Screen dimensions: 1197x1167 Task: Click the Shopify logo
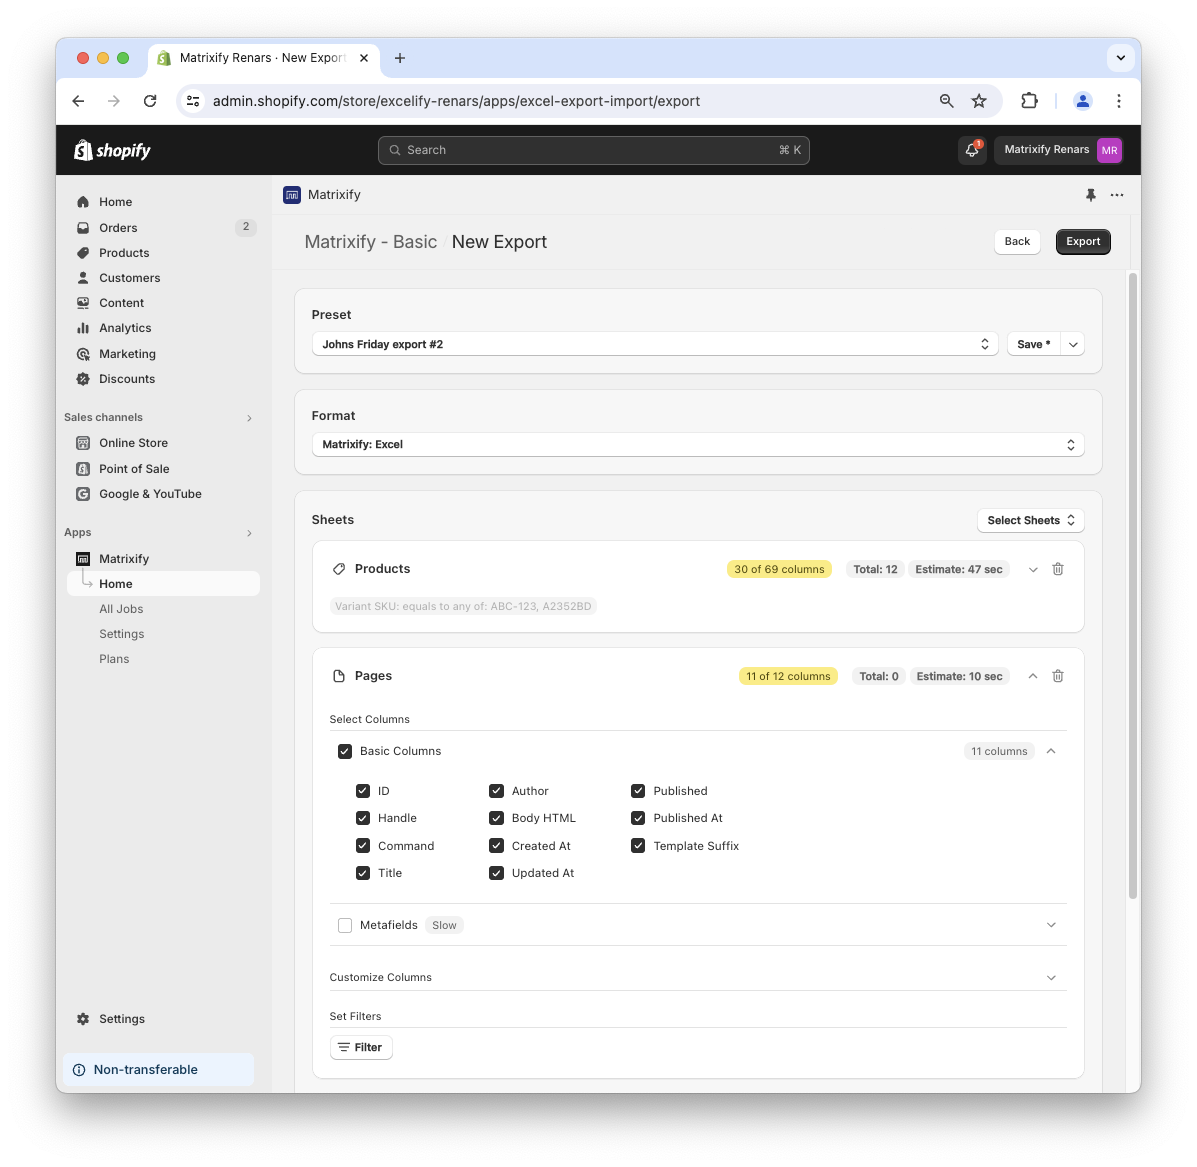pyautogui.click(x=112, y=150)
